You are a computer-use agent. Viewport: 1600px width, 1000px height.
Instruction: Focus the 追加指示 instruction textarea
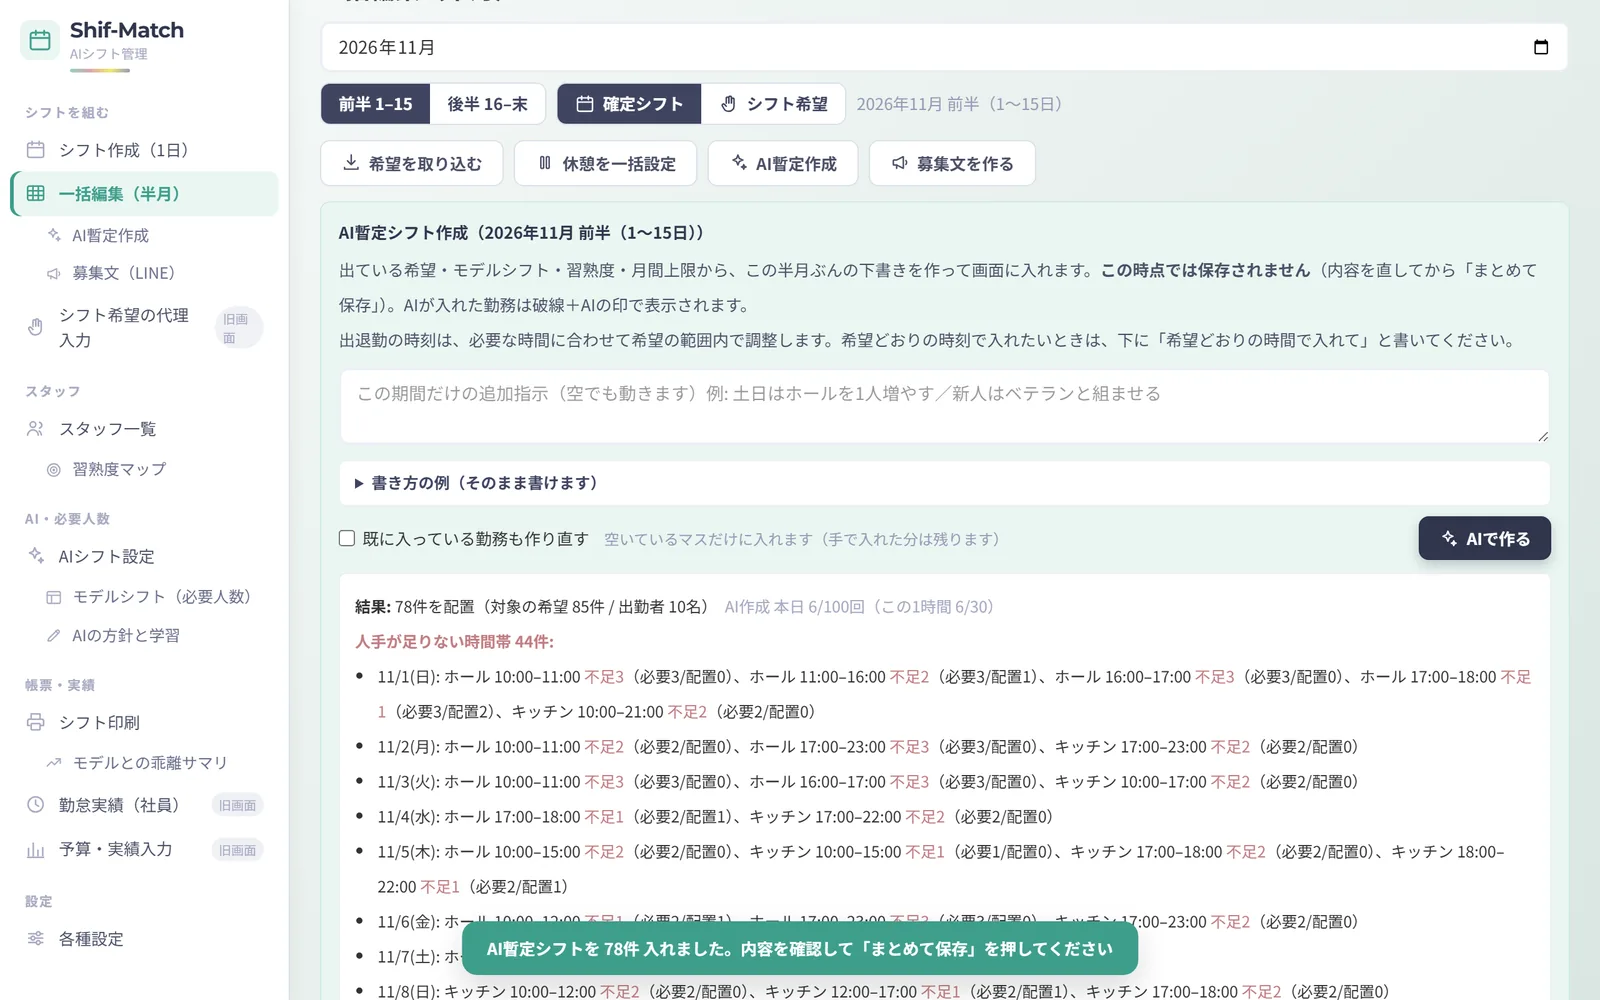pyautogui.click(x=944, y=406)
